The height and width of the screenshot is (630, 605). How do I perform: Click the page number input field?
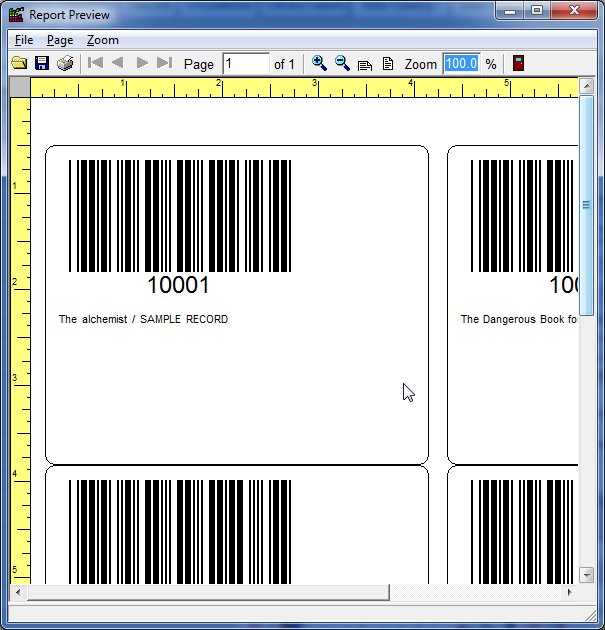(246, 64)
